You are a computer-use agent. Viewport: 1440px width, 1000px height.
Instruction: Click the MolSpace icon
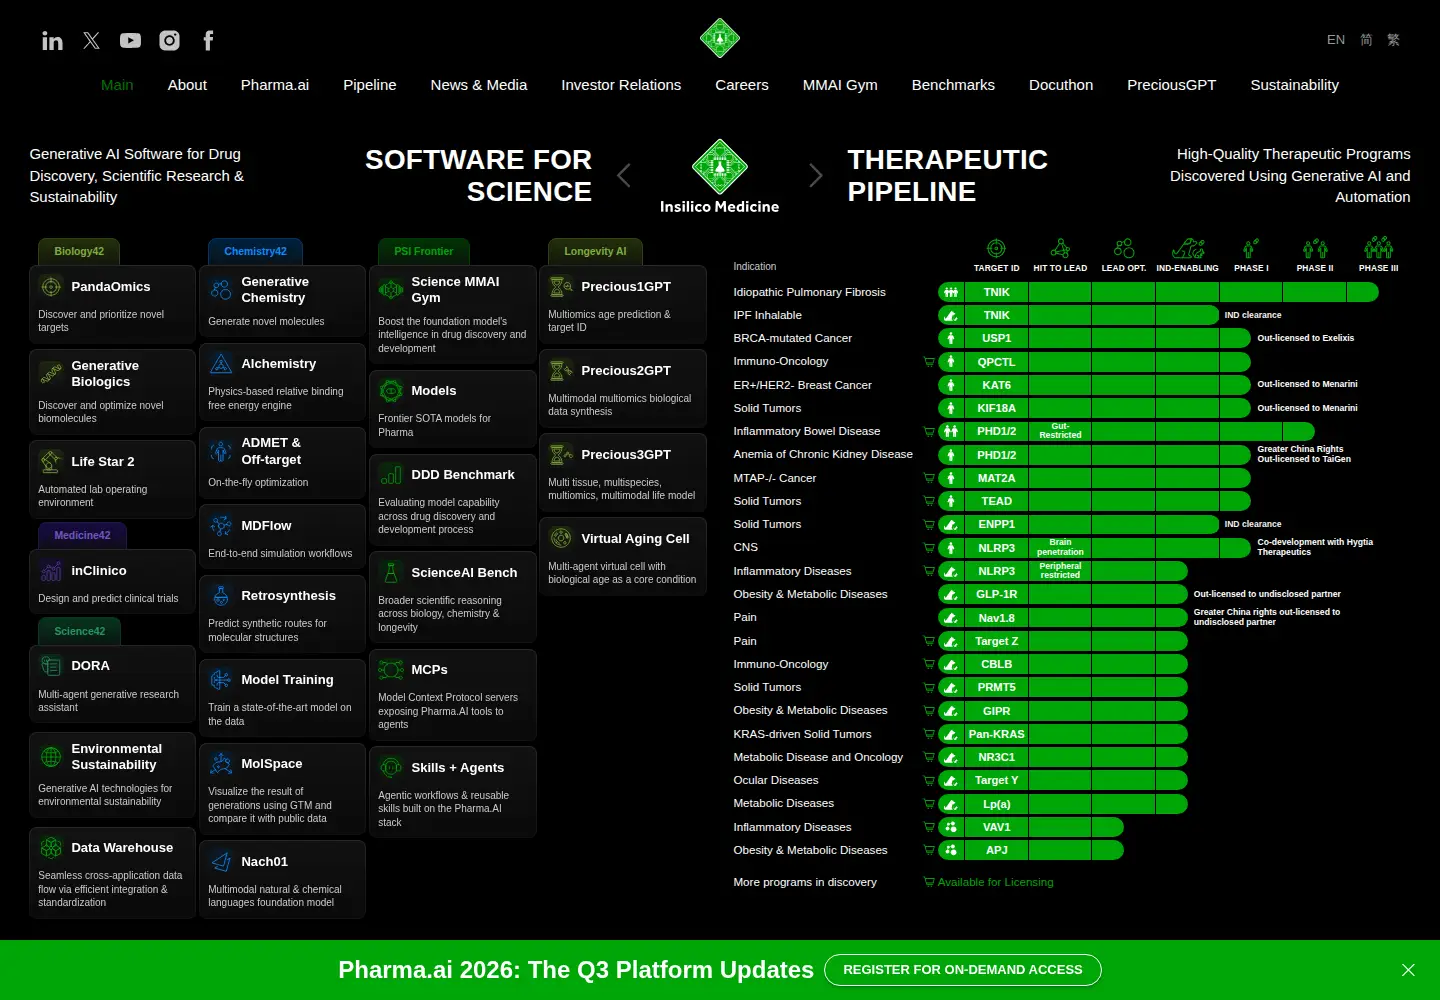click(x=221, y=764)
